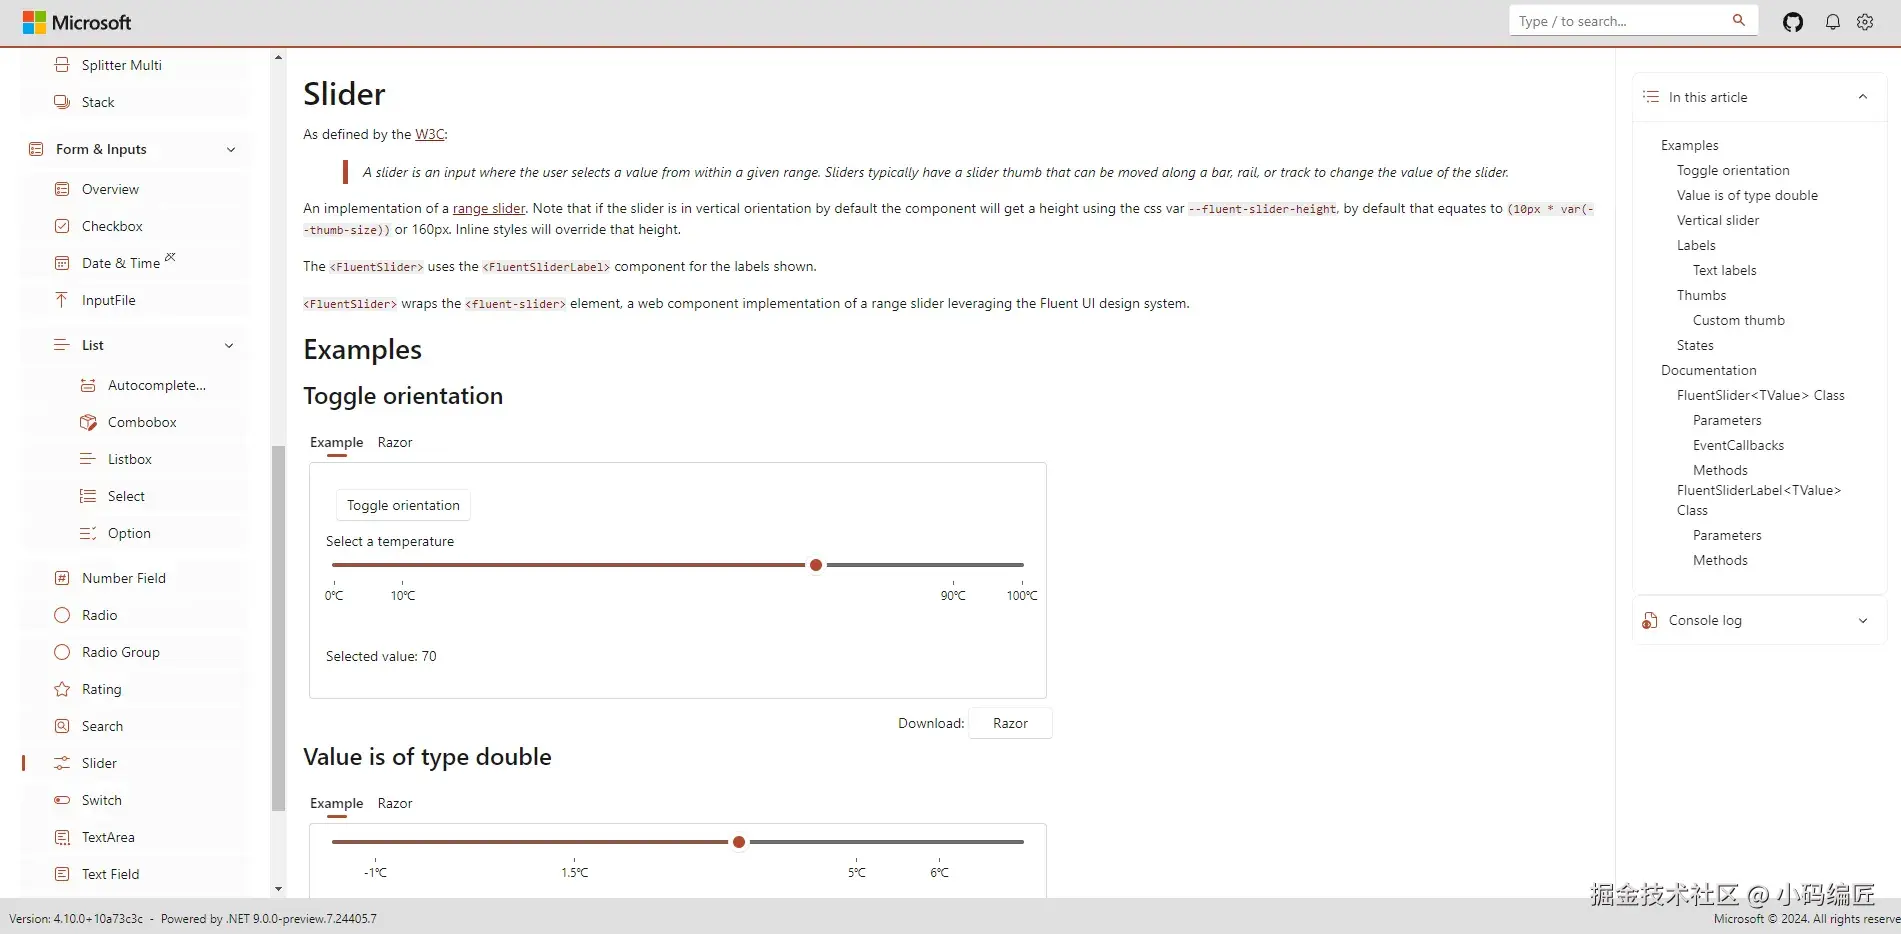The height and width of the screenshot is (934, 1901).
Task: Click the Autocomplete icon in sidebar
Action: point(88,385)
